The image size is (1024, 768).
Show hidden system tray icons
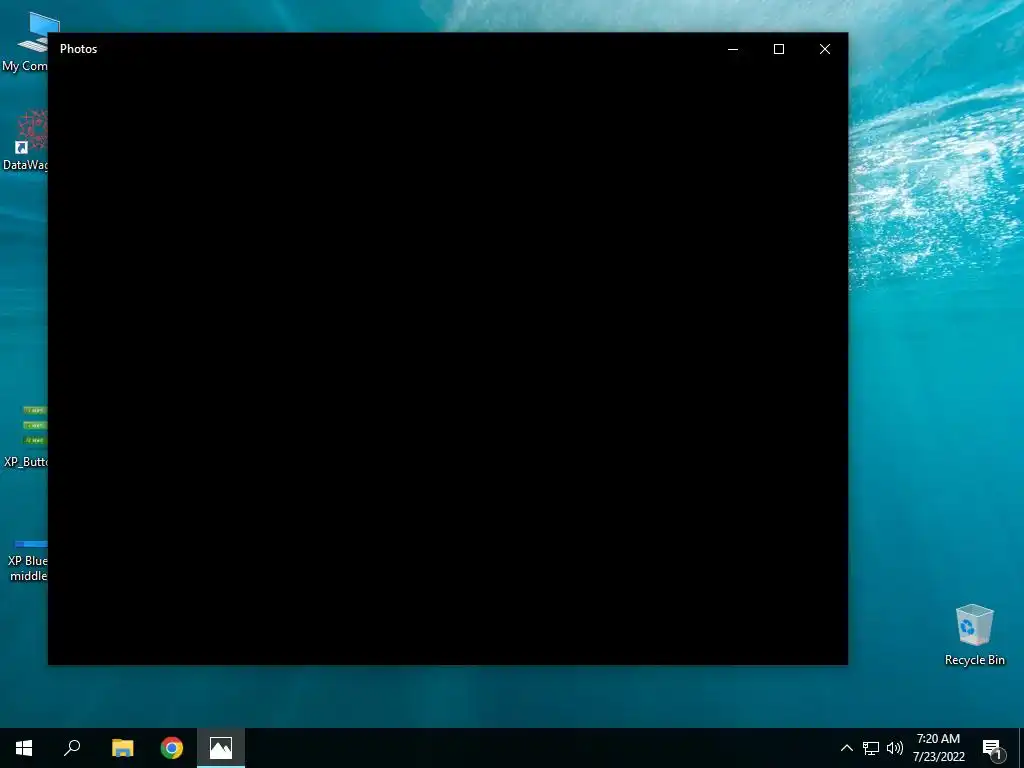[846, 748]
